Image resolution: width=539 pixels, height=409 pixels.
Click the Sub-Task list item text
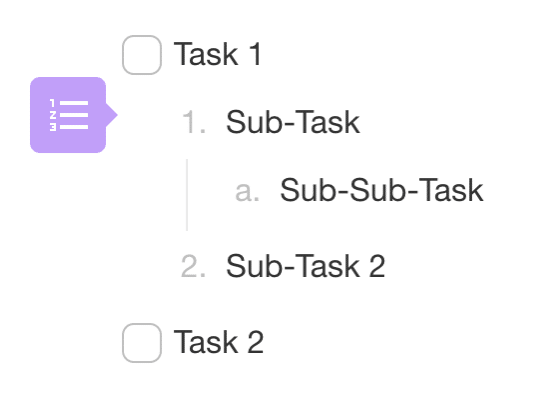coord(293,122)
